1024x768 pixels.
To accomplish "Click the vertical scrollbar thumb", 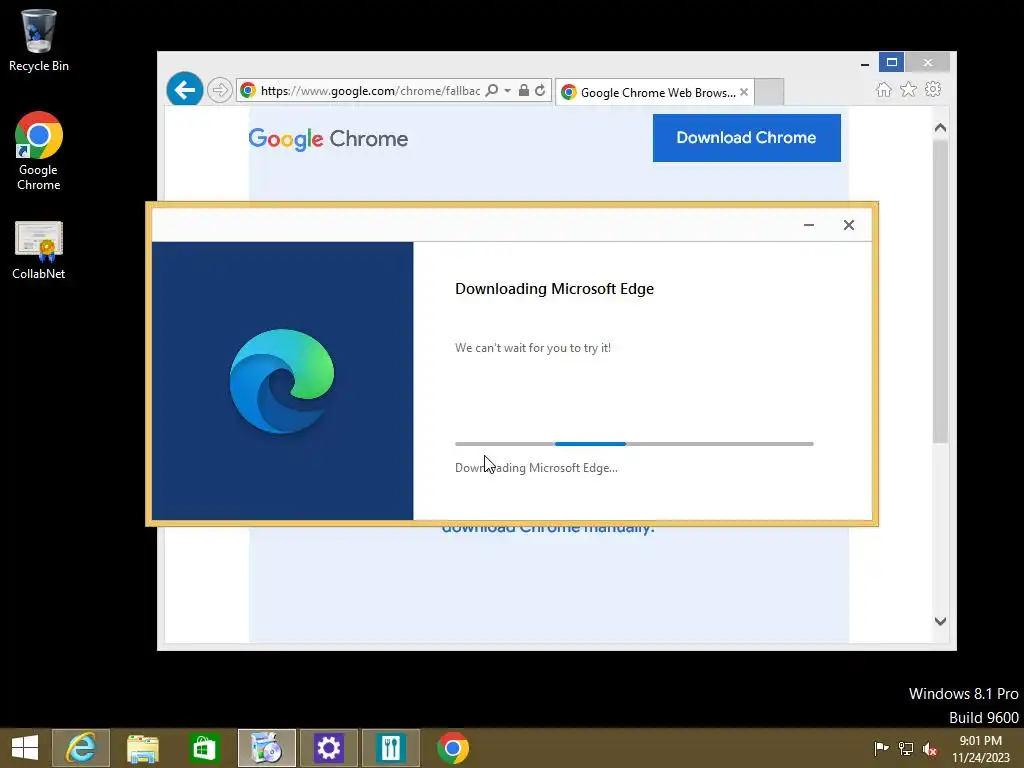I will [940, 291].
